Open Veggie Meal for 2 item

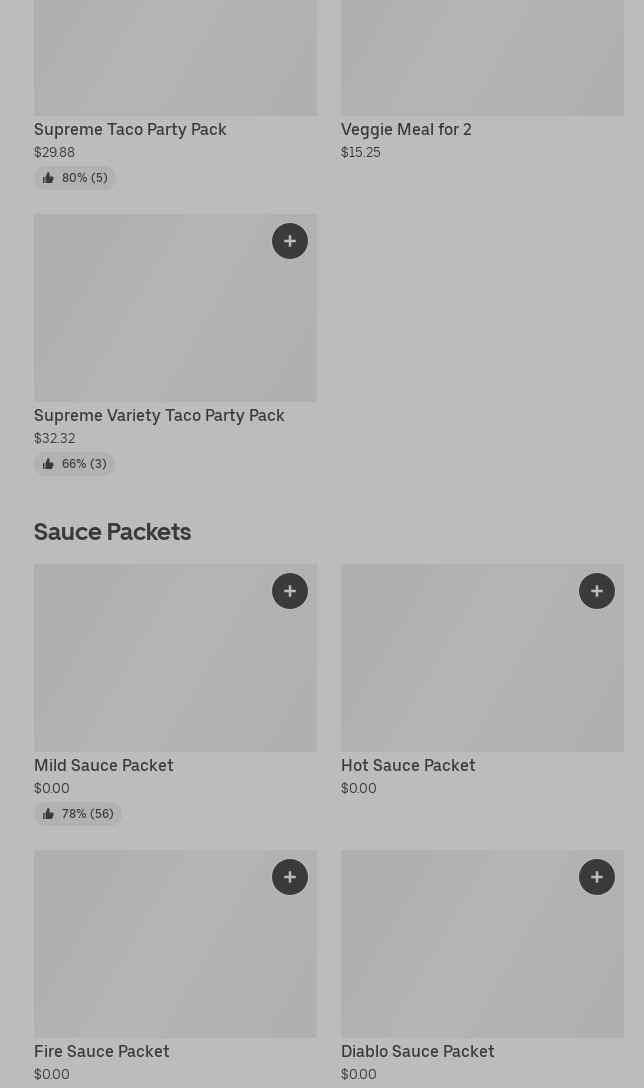(406, 129)
